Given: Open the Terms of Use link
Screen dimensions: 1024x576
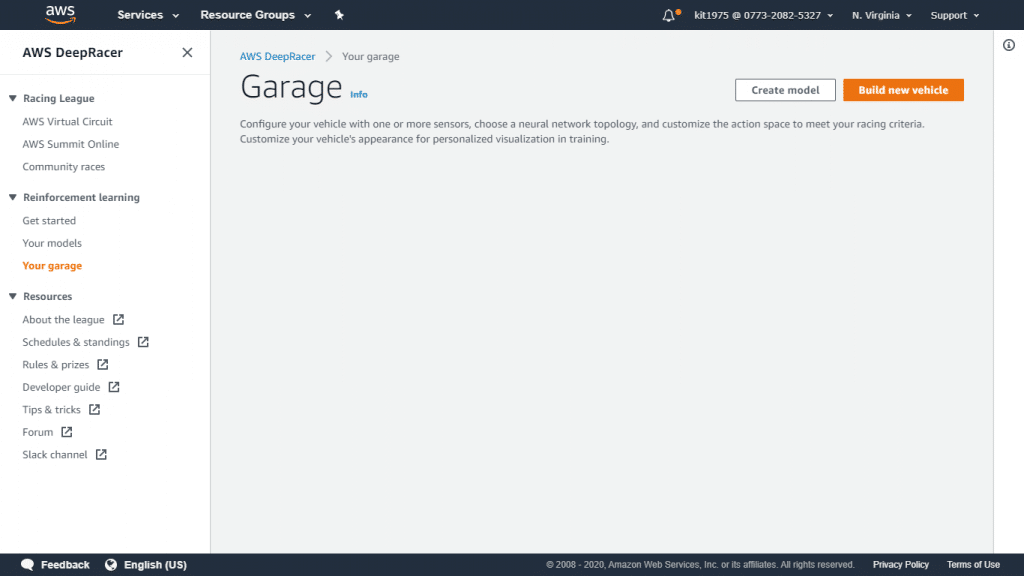Looking at the screenshot, I should (x=973, y=564).
